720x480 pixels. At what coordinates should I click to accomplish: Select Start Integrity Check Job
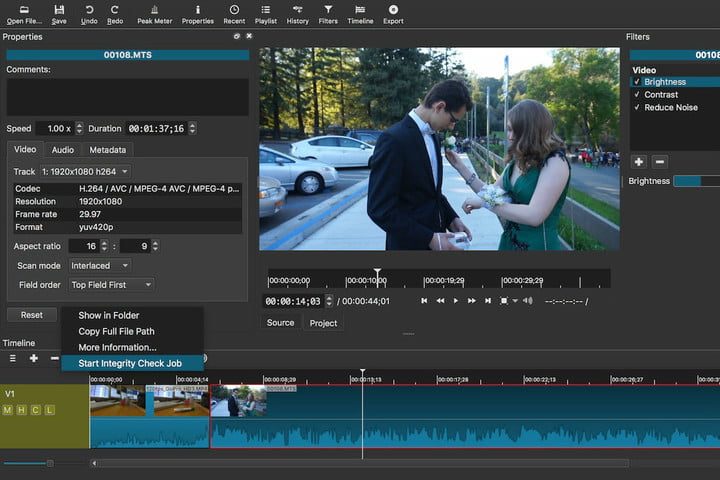(130, 363)
